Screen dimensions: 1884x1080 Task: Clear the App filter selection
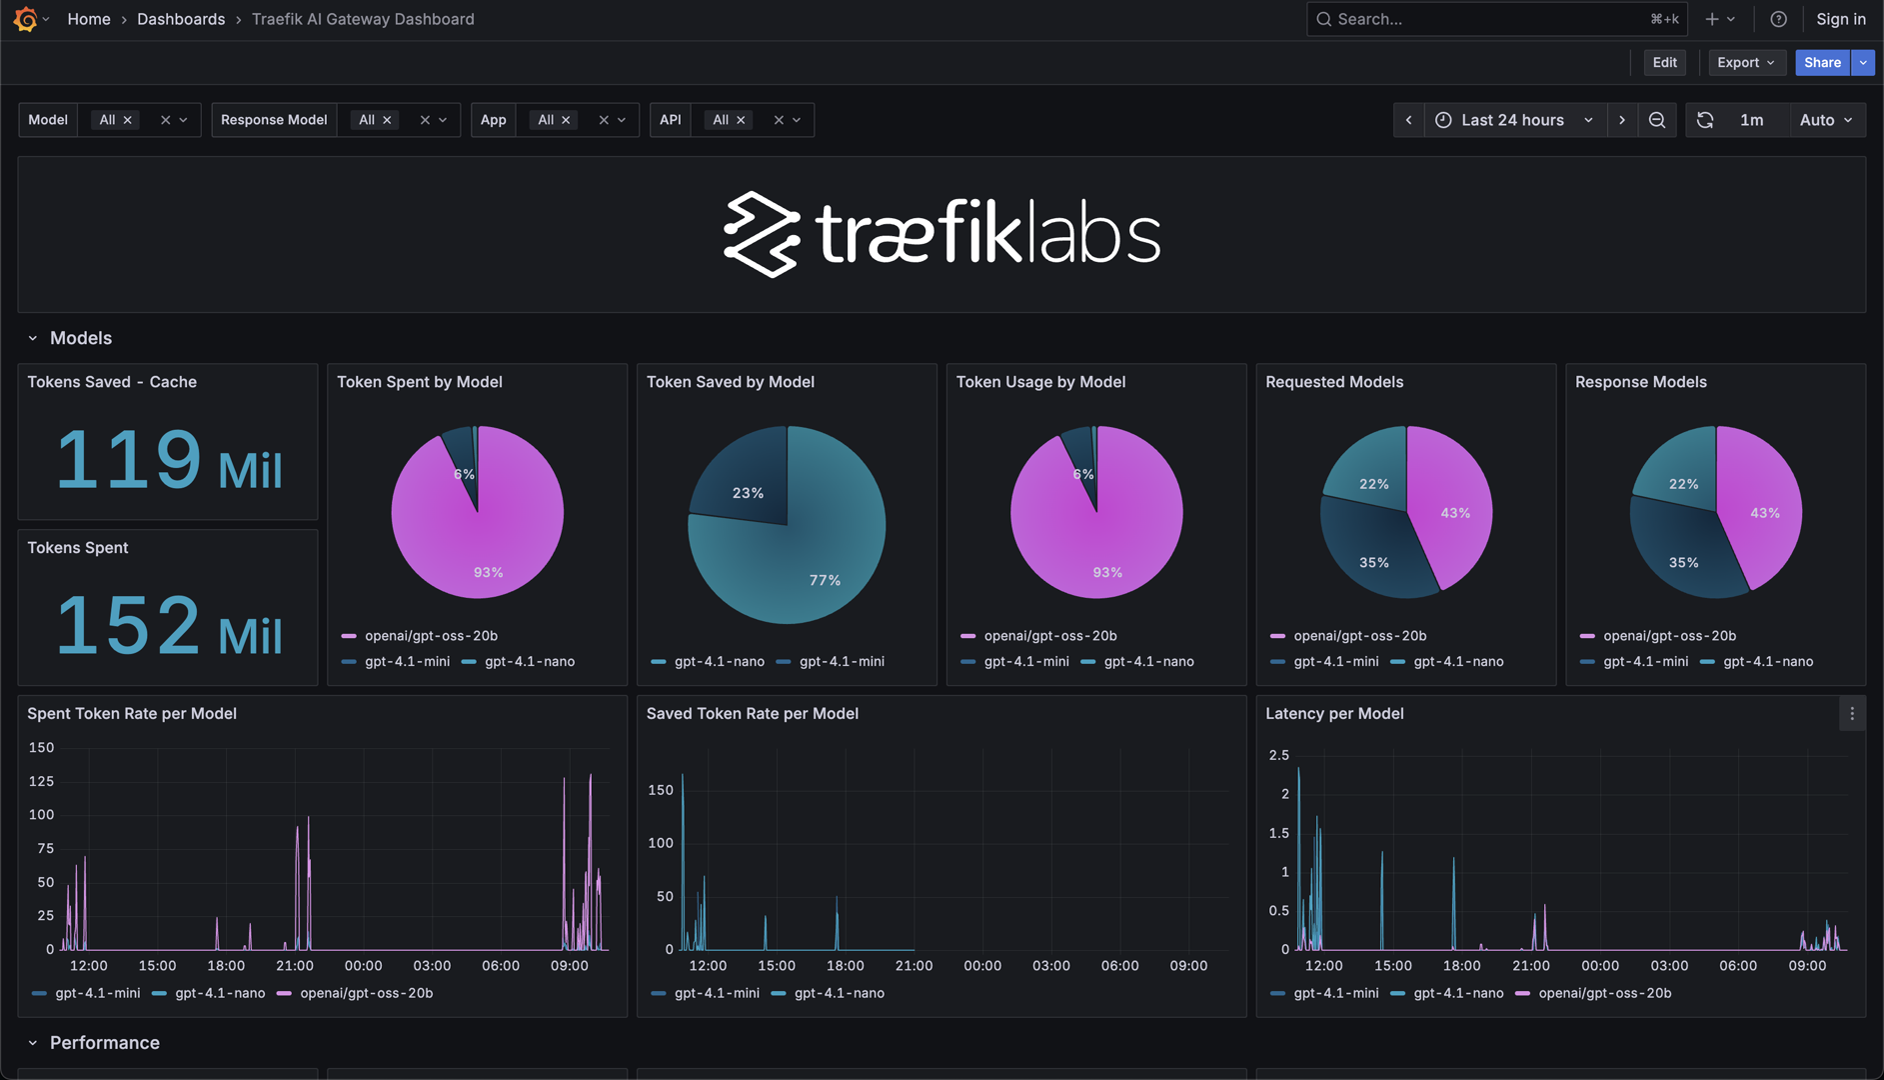pyautogui.click(x=603, y=120)
